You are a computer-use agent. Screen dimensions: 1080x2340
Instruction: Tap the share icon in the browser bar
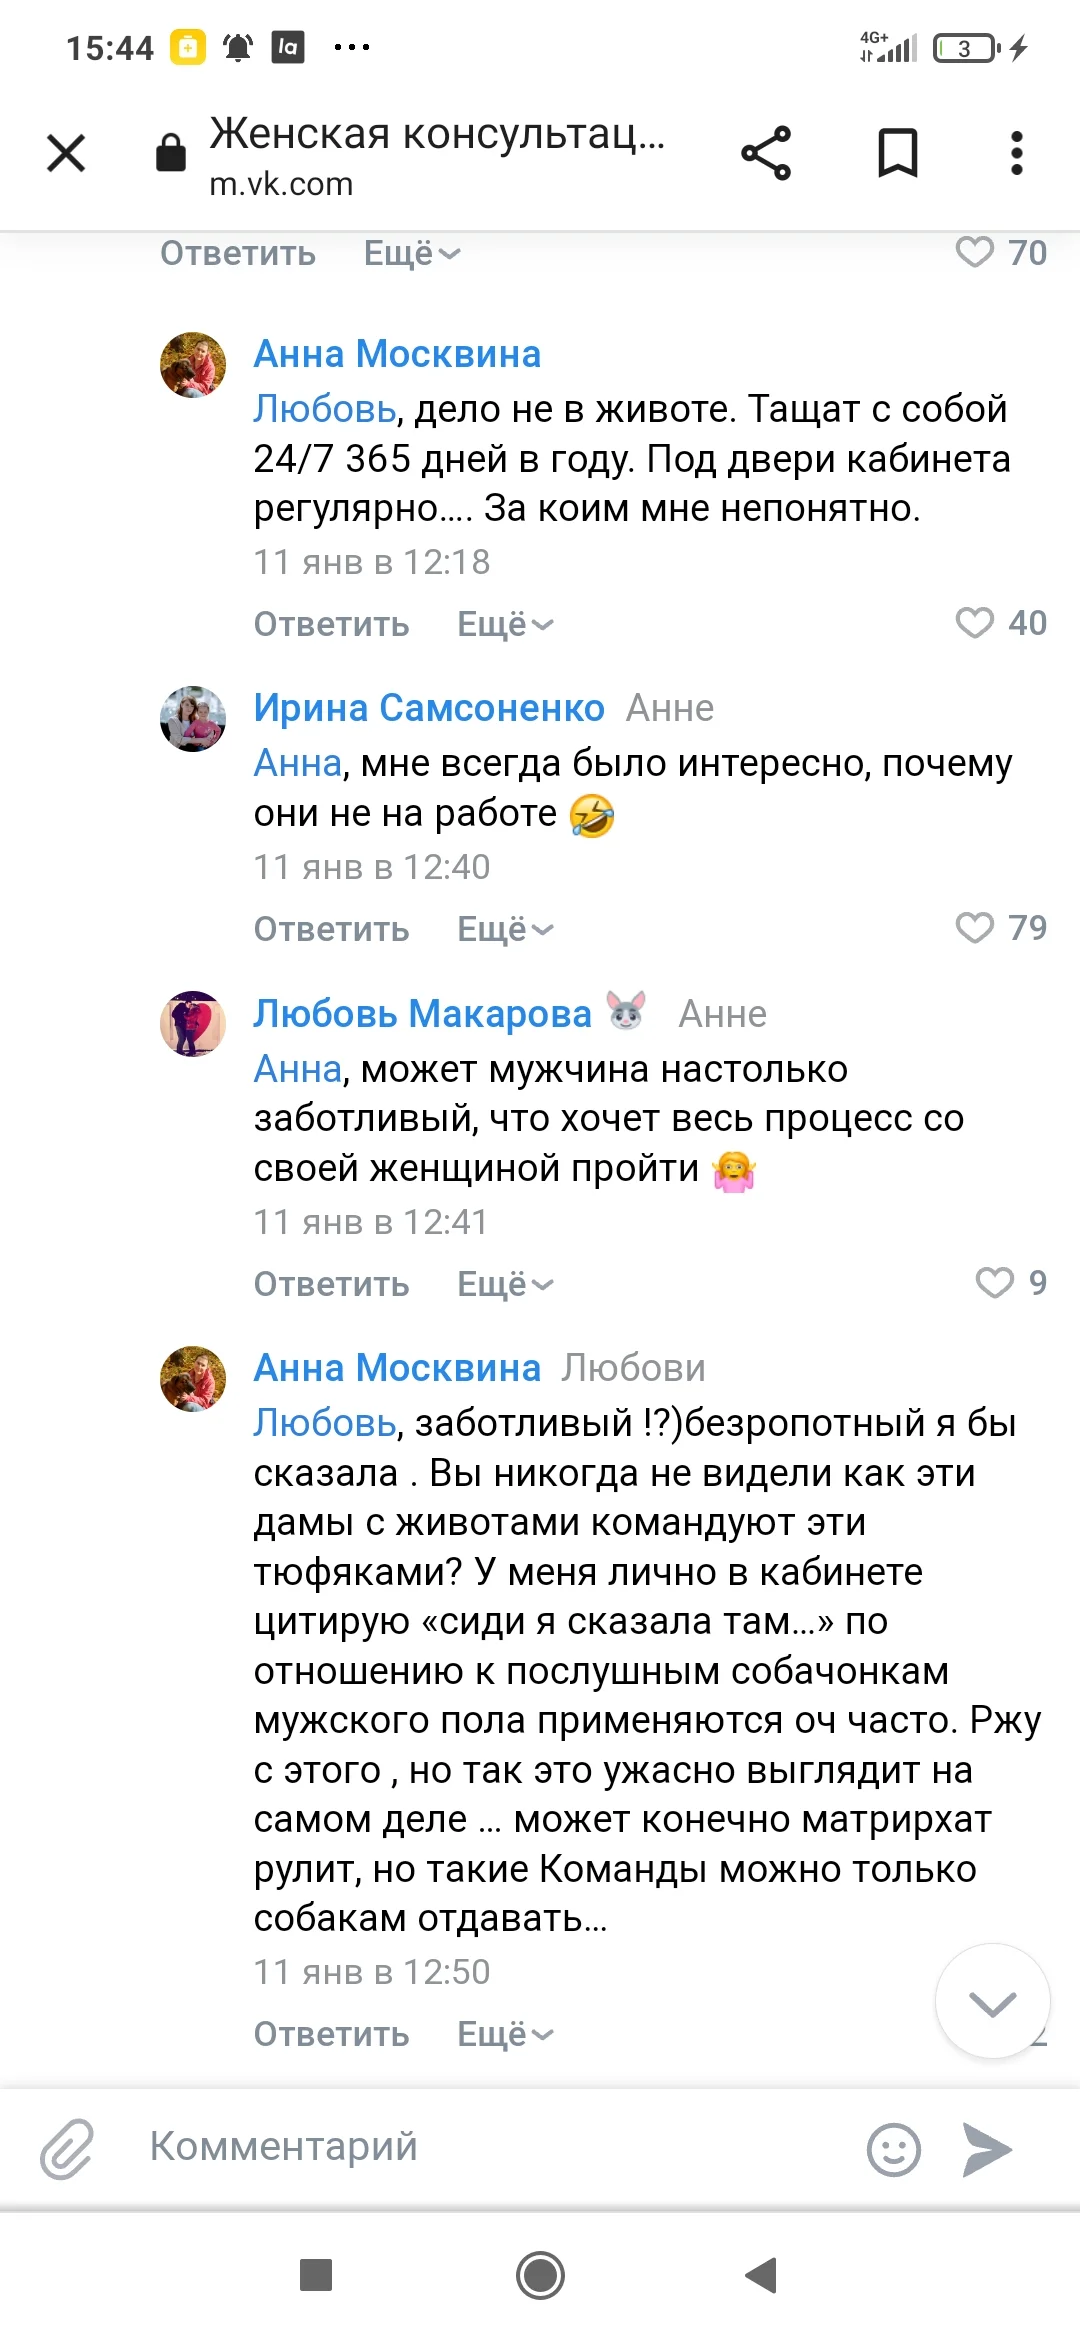coord(766,154)
